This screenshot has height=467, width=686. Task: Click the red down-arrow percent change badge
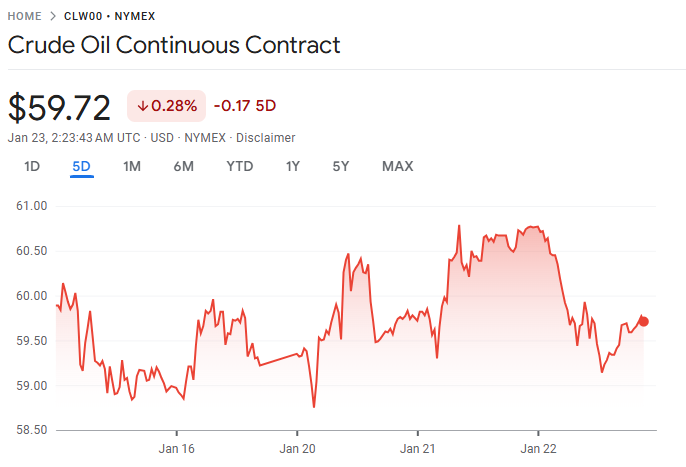166,105
